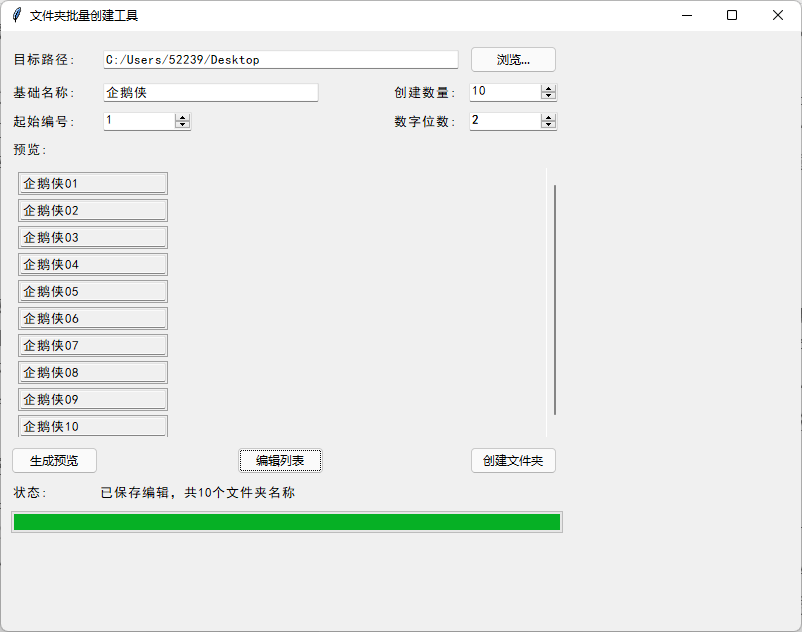This screenshot has height=632, width=802.
Task: Select the preview entry 企鹅侠08
Action: (93, 373)
